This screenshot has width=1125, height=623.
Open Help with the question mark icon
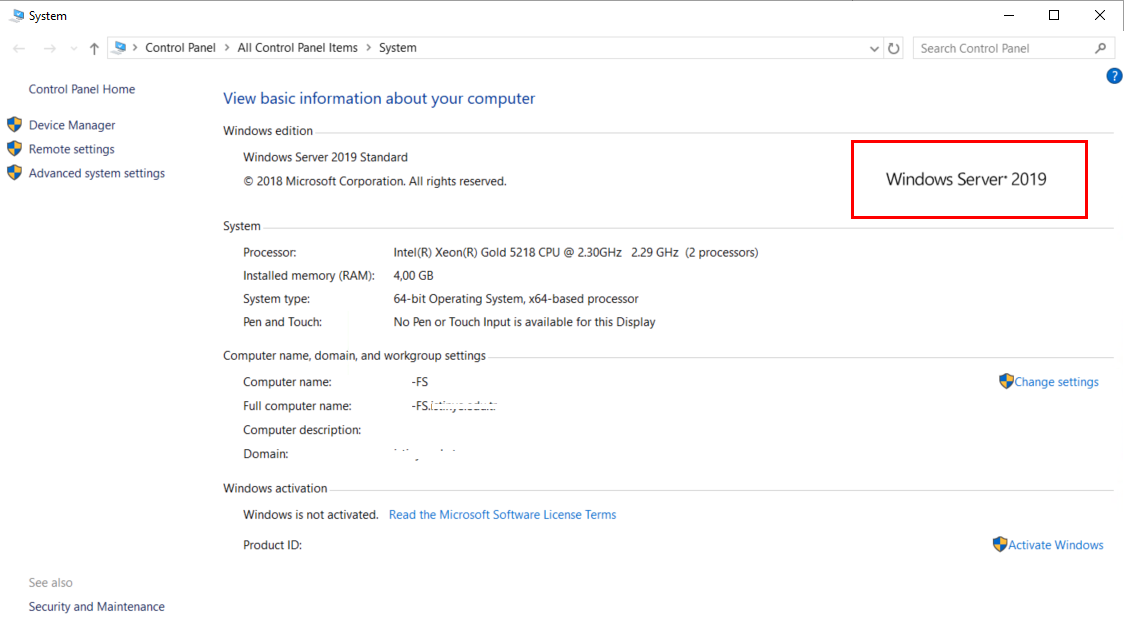(x=1114, y=76)
